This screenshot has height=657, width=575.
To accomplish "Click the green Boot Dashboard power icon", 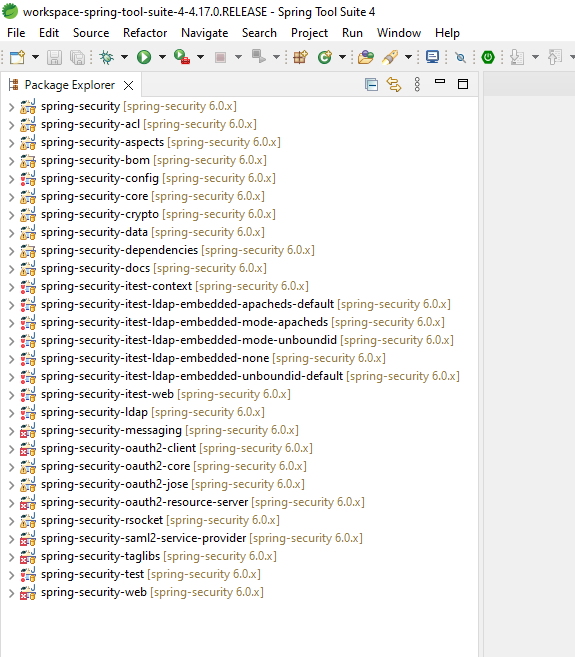I will click(488, 57).
